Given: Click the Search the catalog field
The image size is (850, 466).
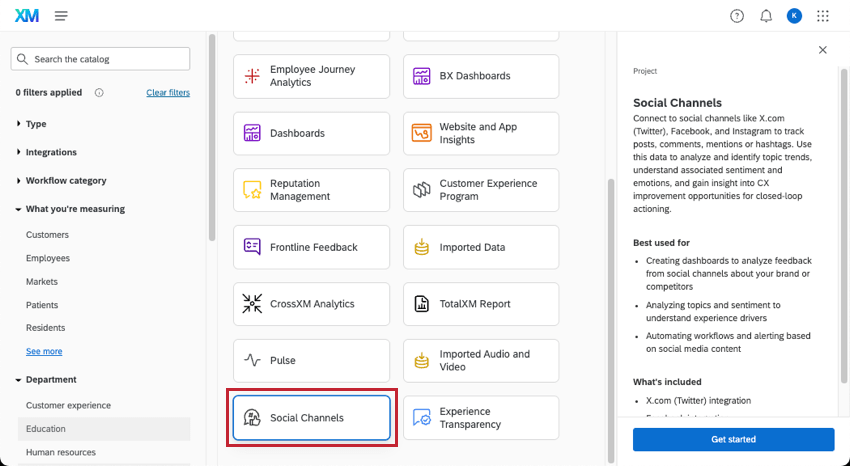Looking at the screenshot, I should pos(100,59).
